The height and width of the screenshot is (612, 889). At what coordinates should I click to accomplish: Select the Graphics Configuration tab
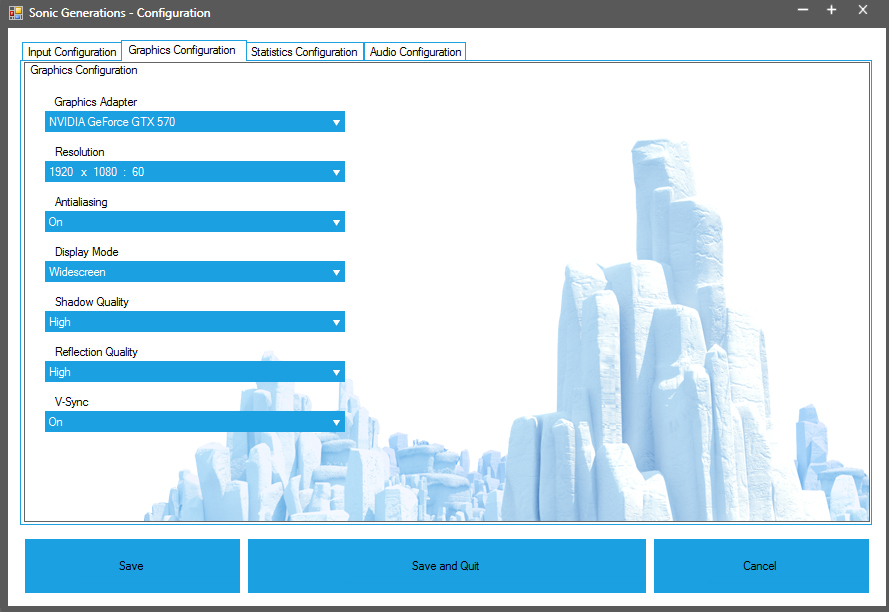[x=184, y=50]
